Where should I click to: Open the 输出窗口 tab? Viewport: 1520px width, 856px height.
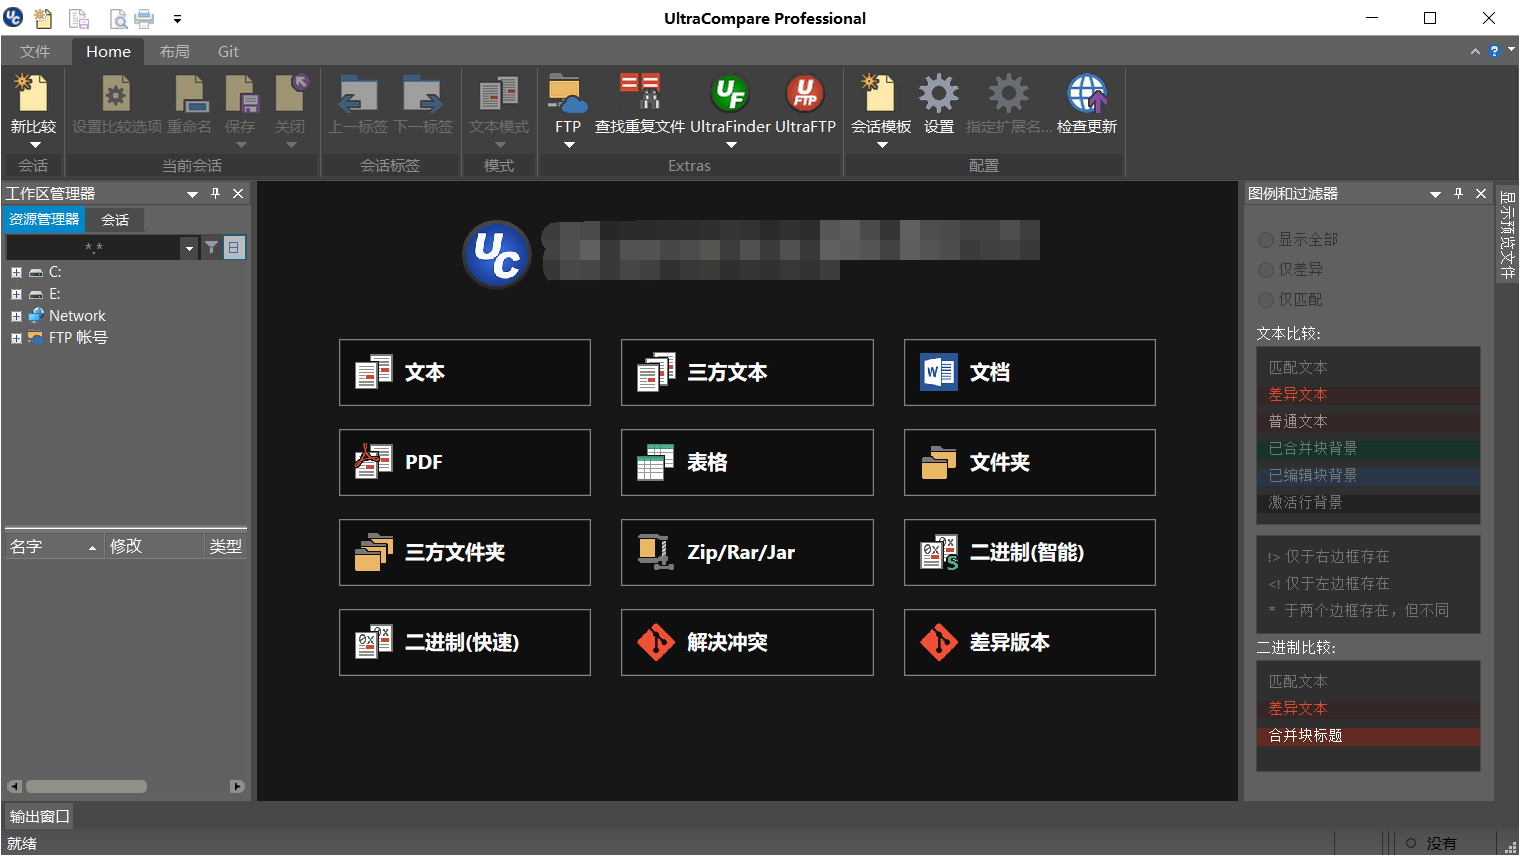click(x=39, y=816)
